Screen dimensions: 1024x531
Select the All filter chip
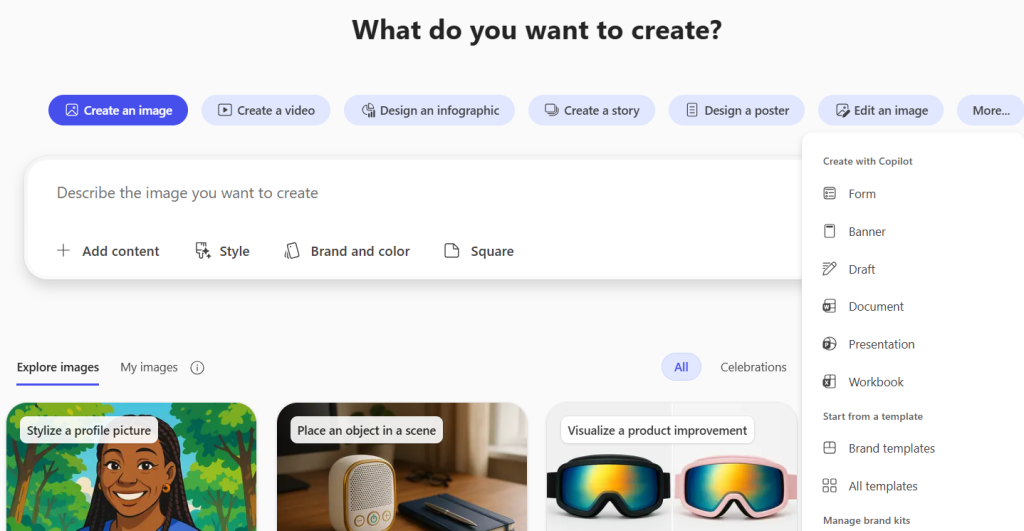coord(681,367)
